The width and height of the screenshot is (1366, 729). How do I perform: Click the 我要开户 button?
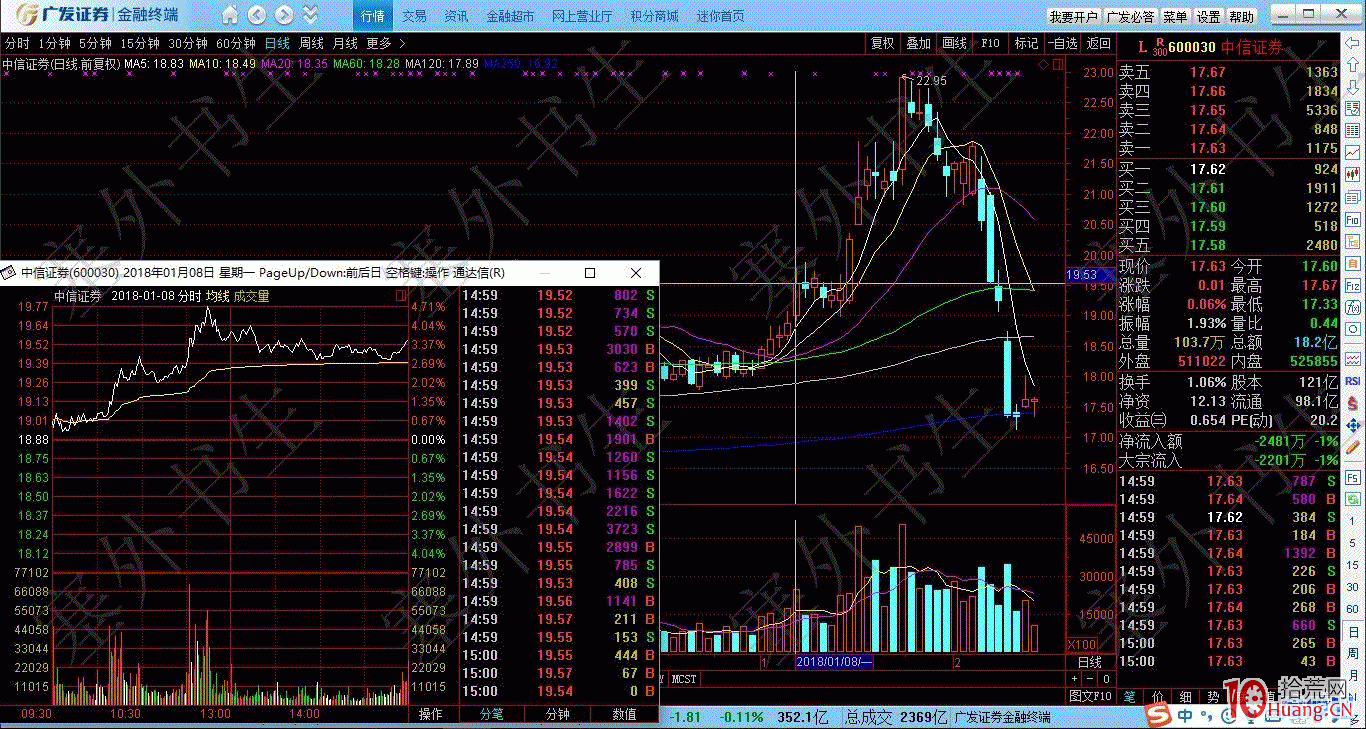tap(1074, 17)
